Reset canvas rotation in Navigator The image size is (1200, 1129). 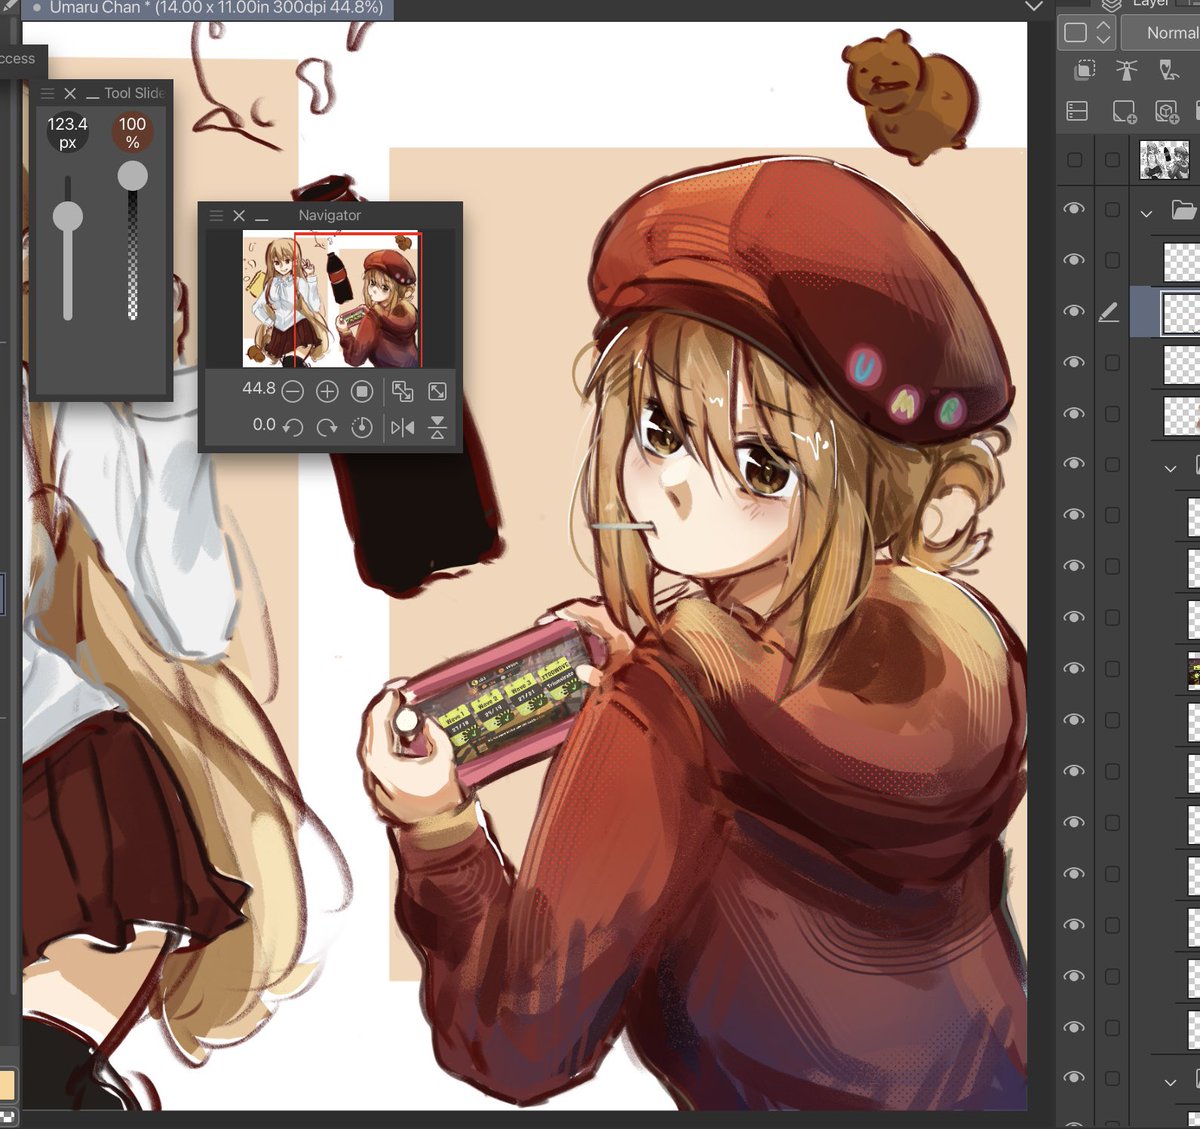[x=362, y=428]
